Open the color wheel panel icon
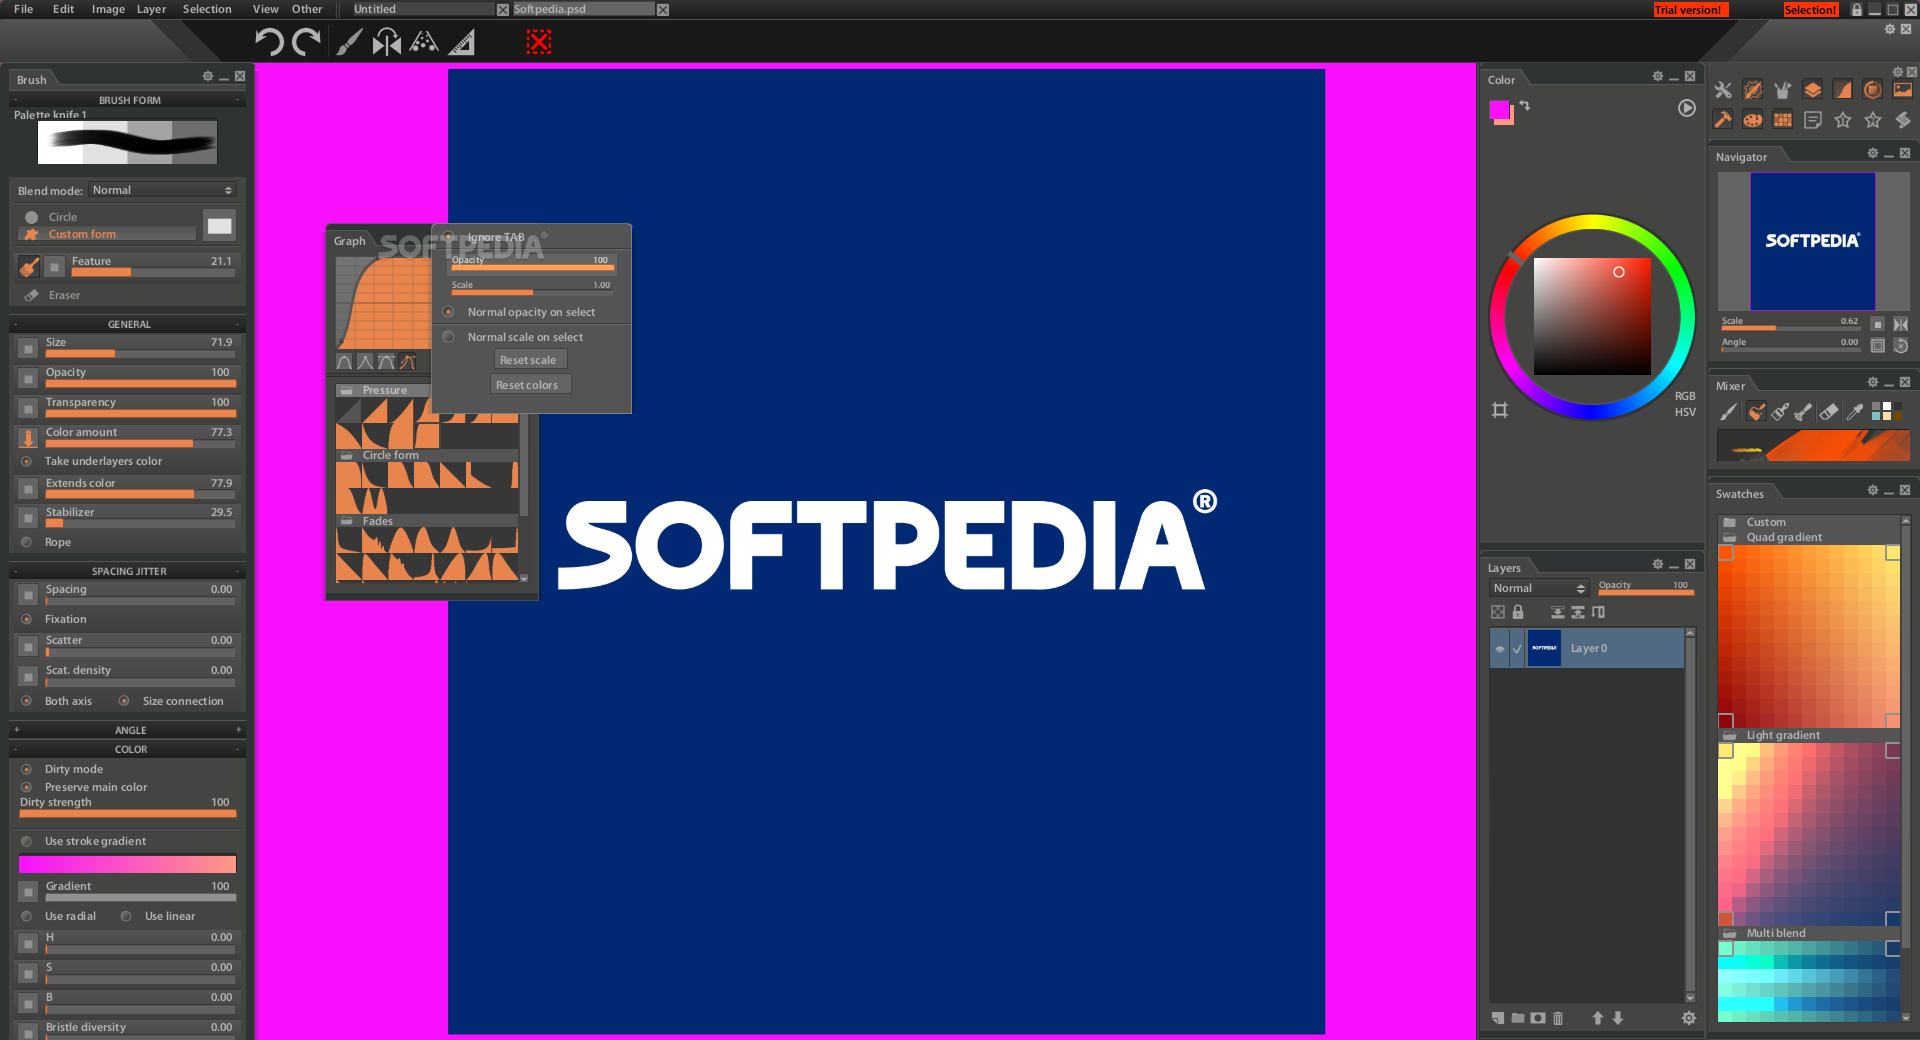 click(1873, 90)
